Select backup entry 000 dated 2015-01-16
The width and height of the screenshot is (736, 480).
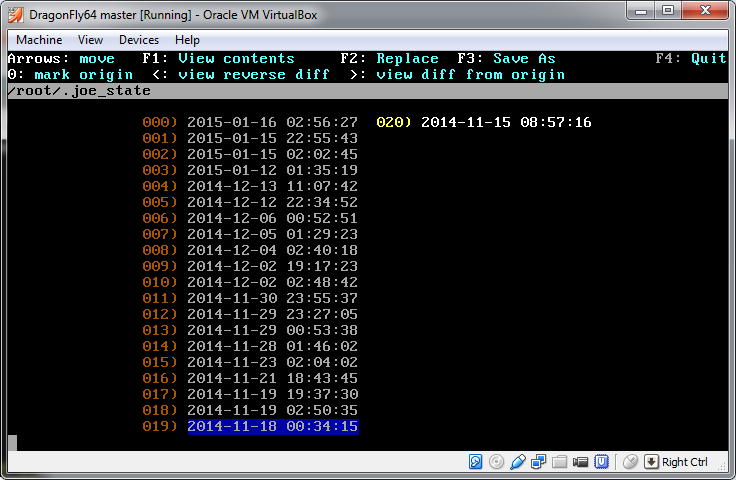(272, 122)
